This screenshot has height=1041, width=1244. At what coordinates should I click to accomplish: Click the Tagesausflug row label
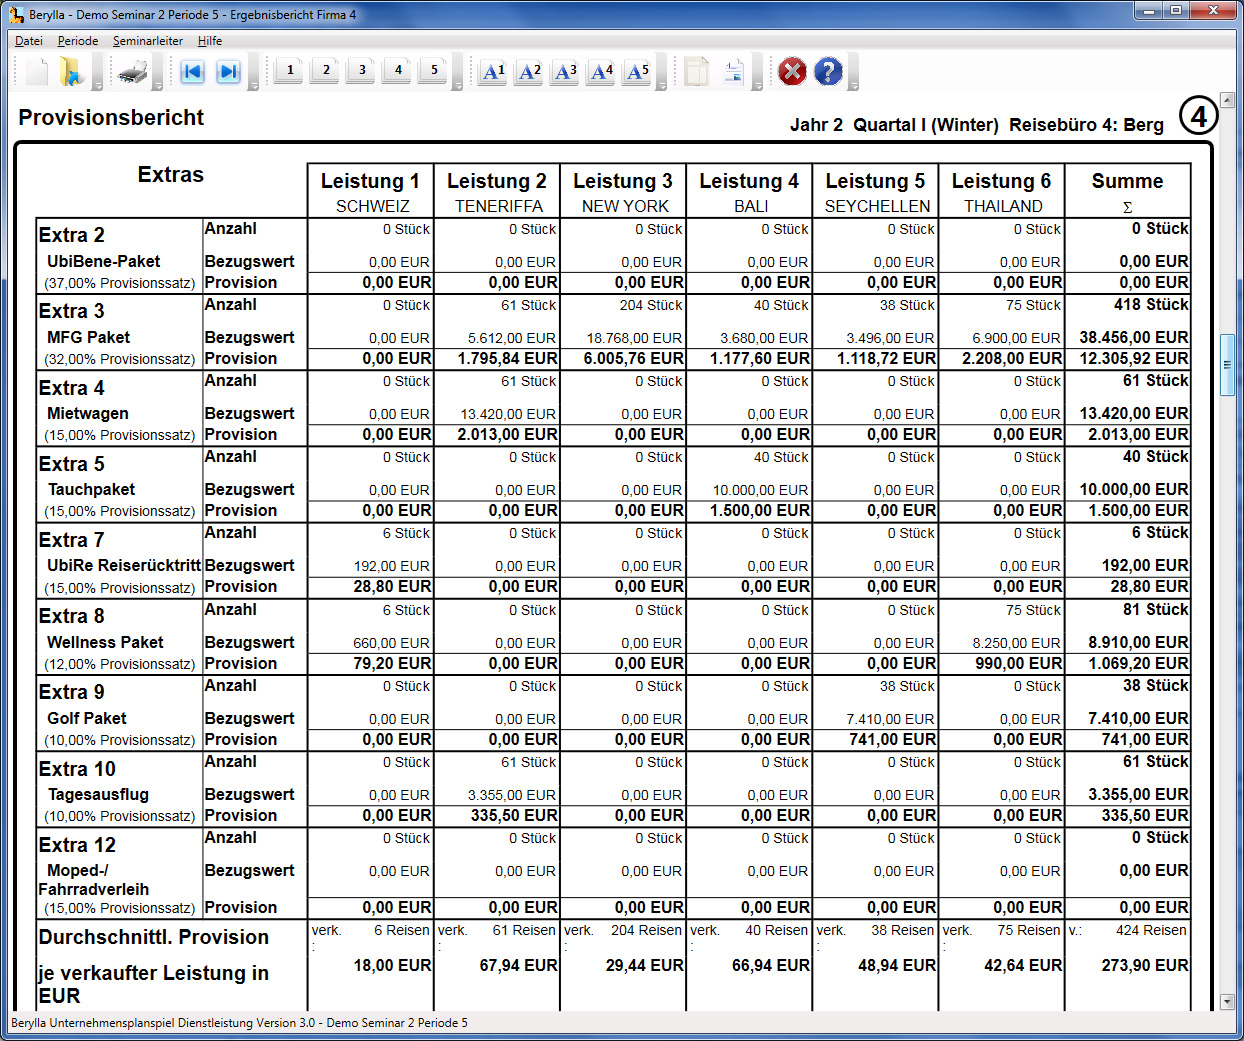click(98, 794)
